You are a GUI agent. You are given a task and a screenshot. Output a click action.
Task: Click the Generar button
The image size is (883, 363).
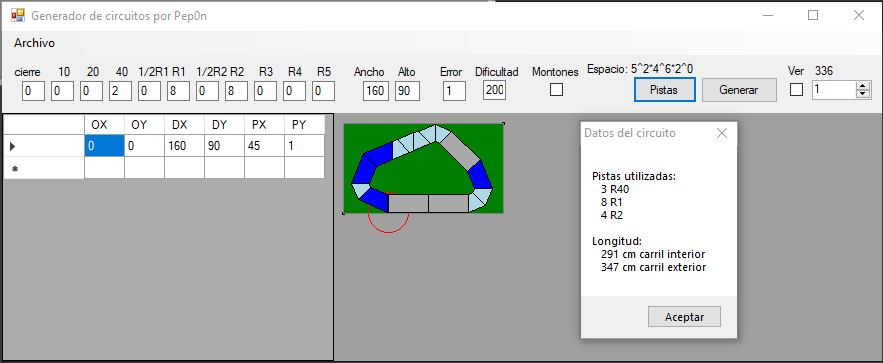tap(739, 90)
